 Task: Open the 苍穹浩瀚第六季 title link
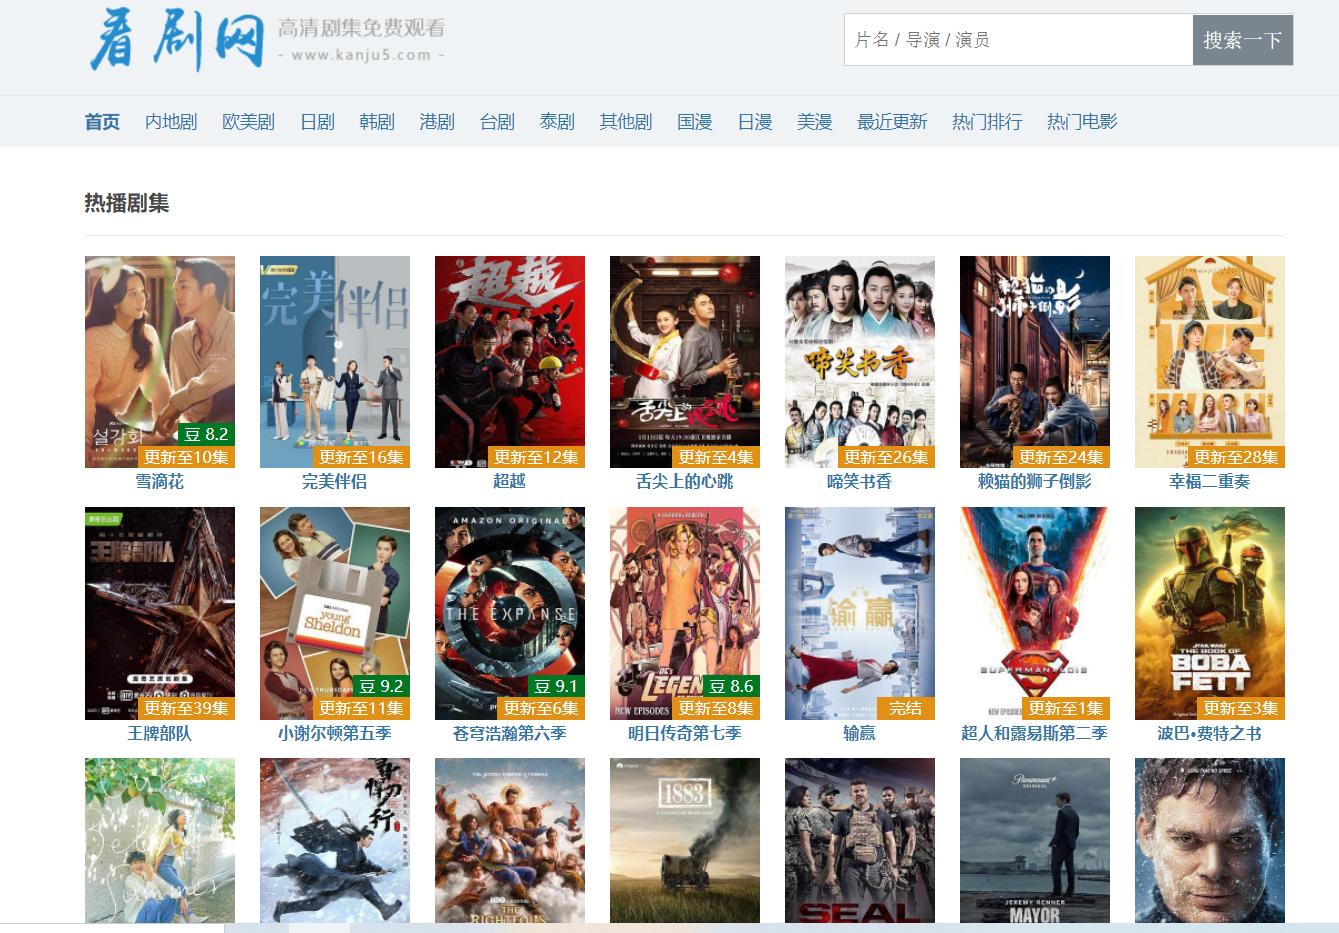(510, 733)
